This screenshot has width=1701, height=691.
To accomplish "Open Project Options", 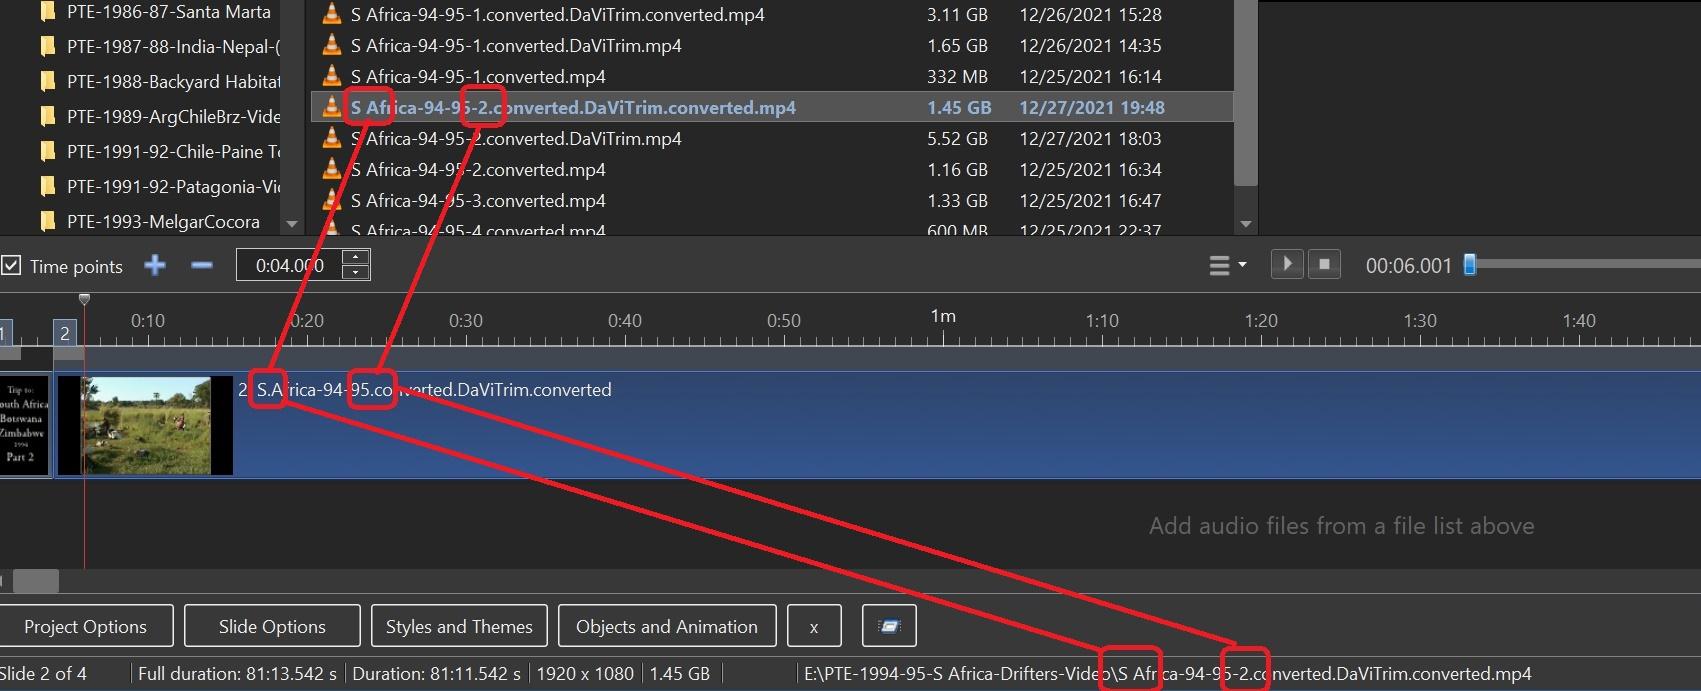I will point(86,626).
